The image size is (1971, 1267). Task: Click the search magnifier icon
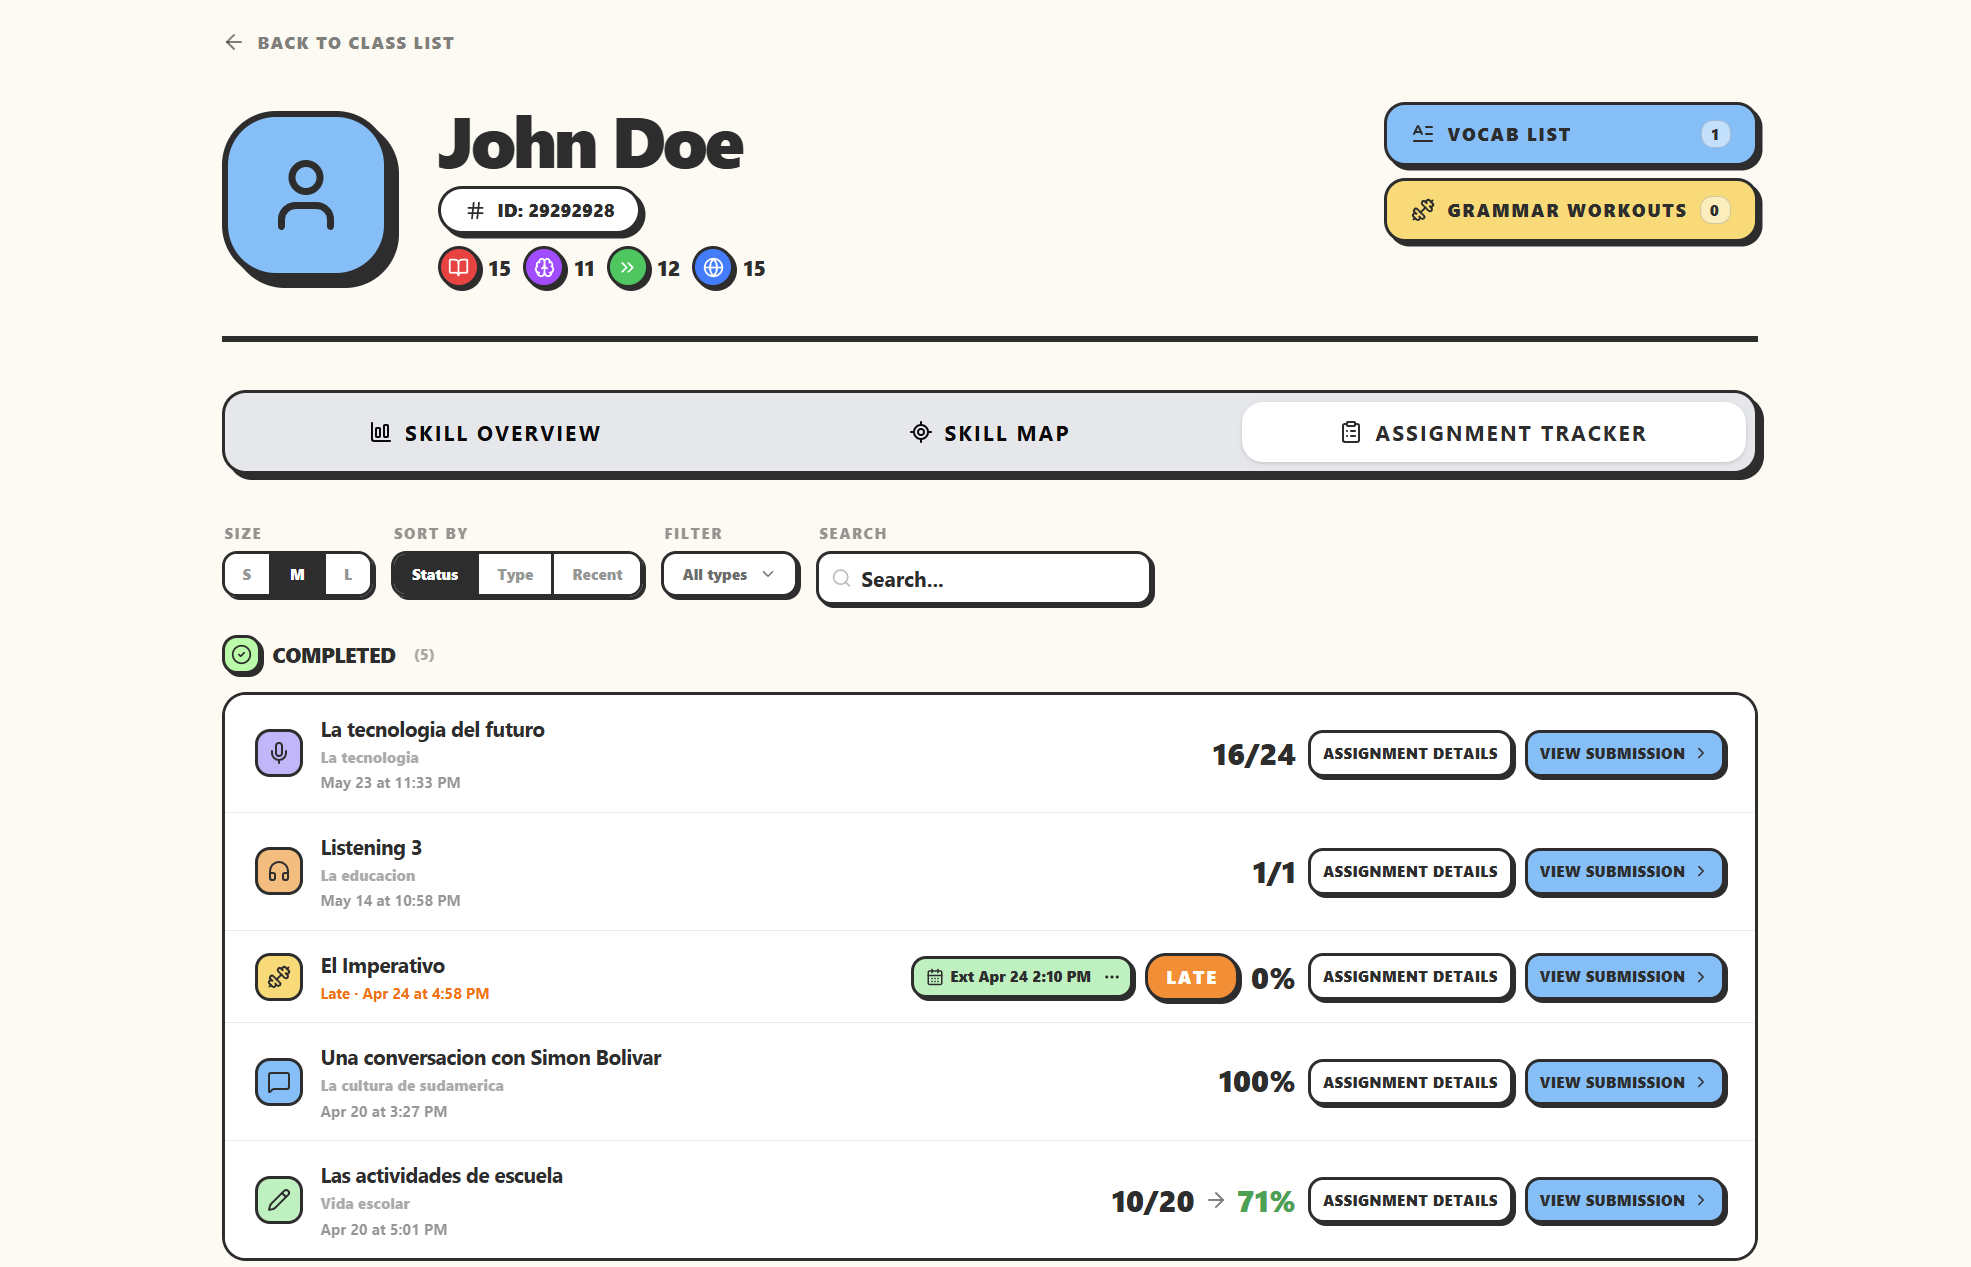coord(842,579)
